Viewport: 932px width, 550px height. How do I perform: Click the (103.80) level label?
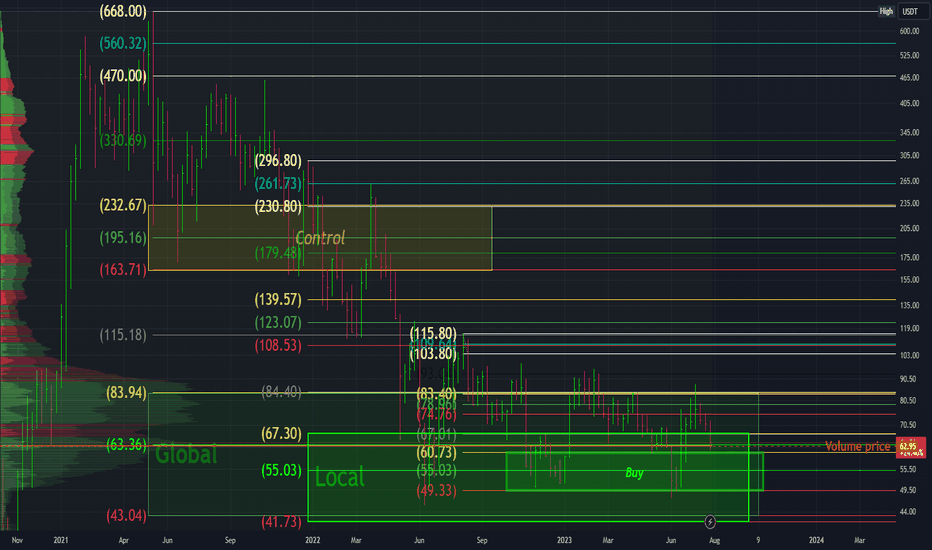pyautogui.click(x=433, y=354)
